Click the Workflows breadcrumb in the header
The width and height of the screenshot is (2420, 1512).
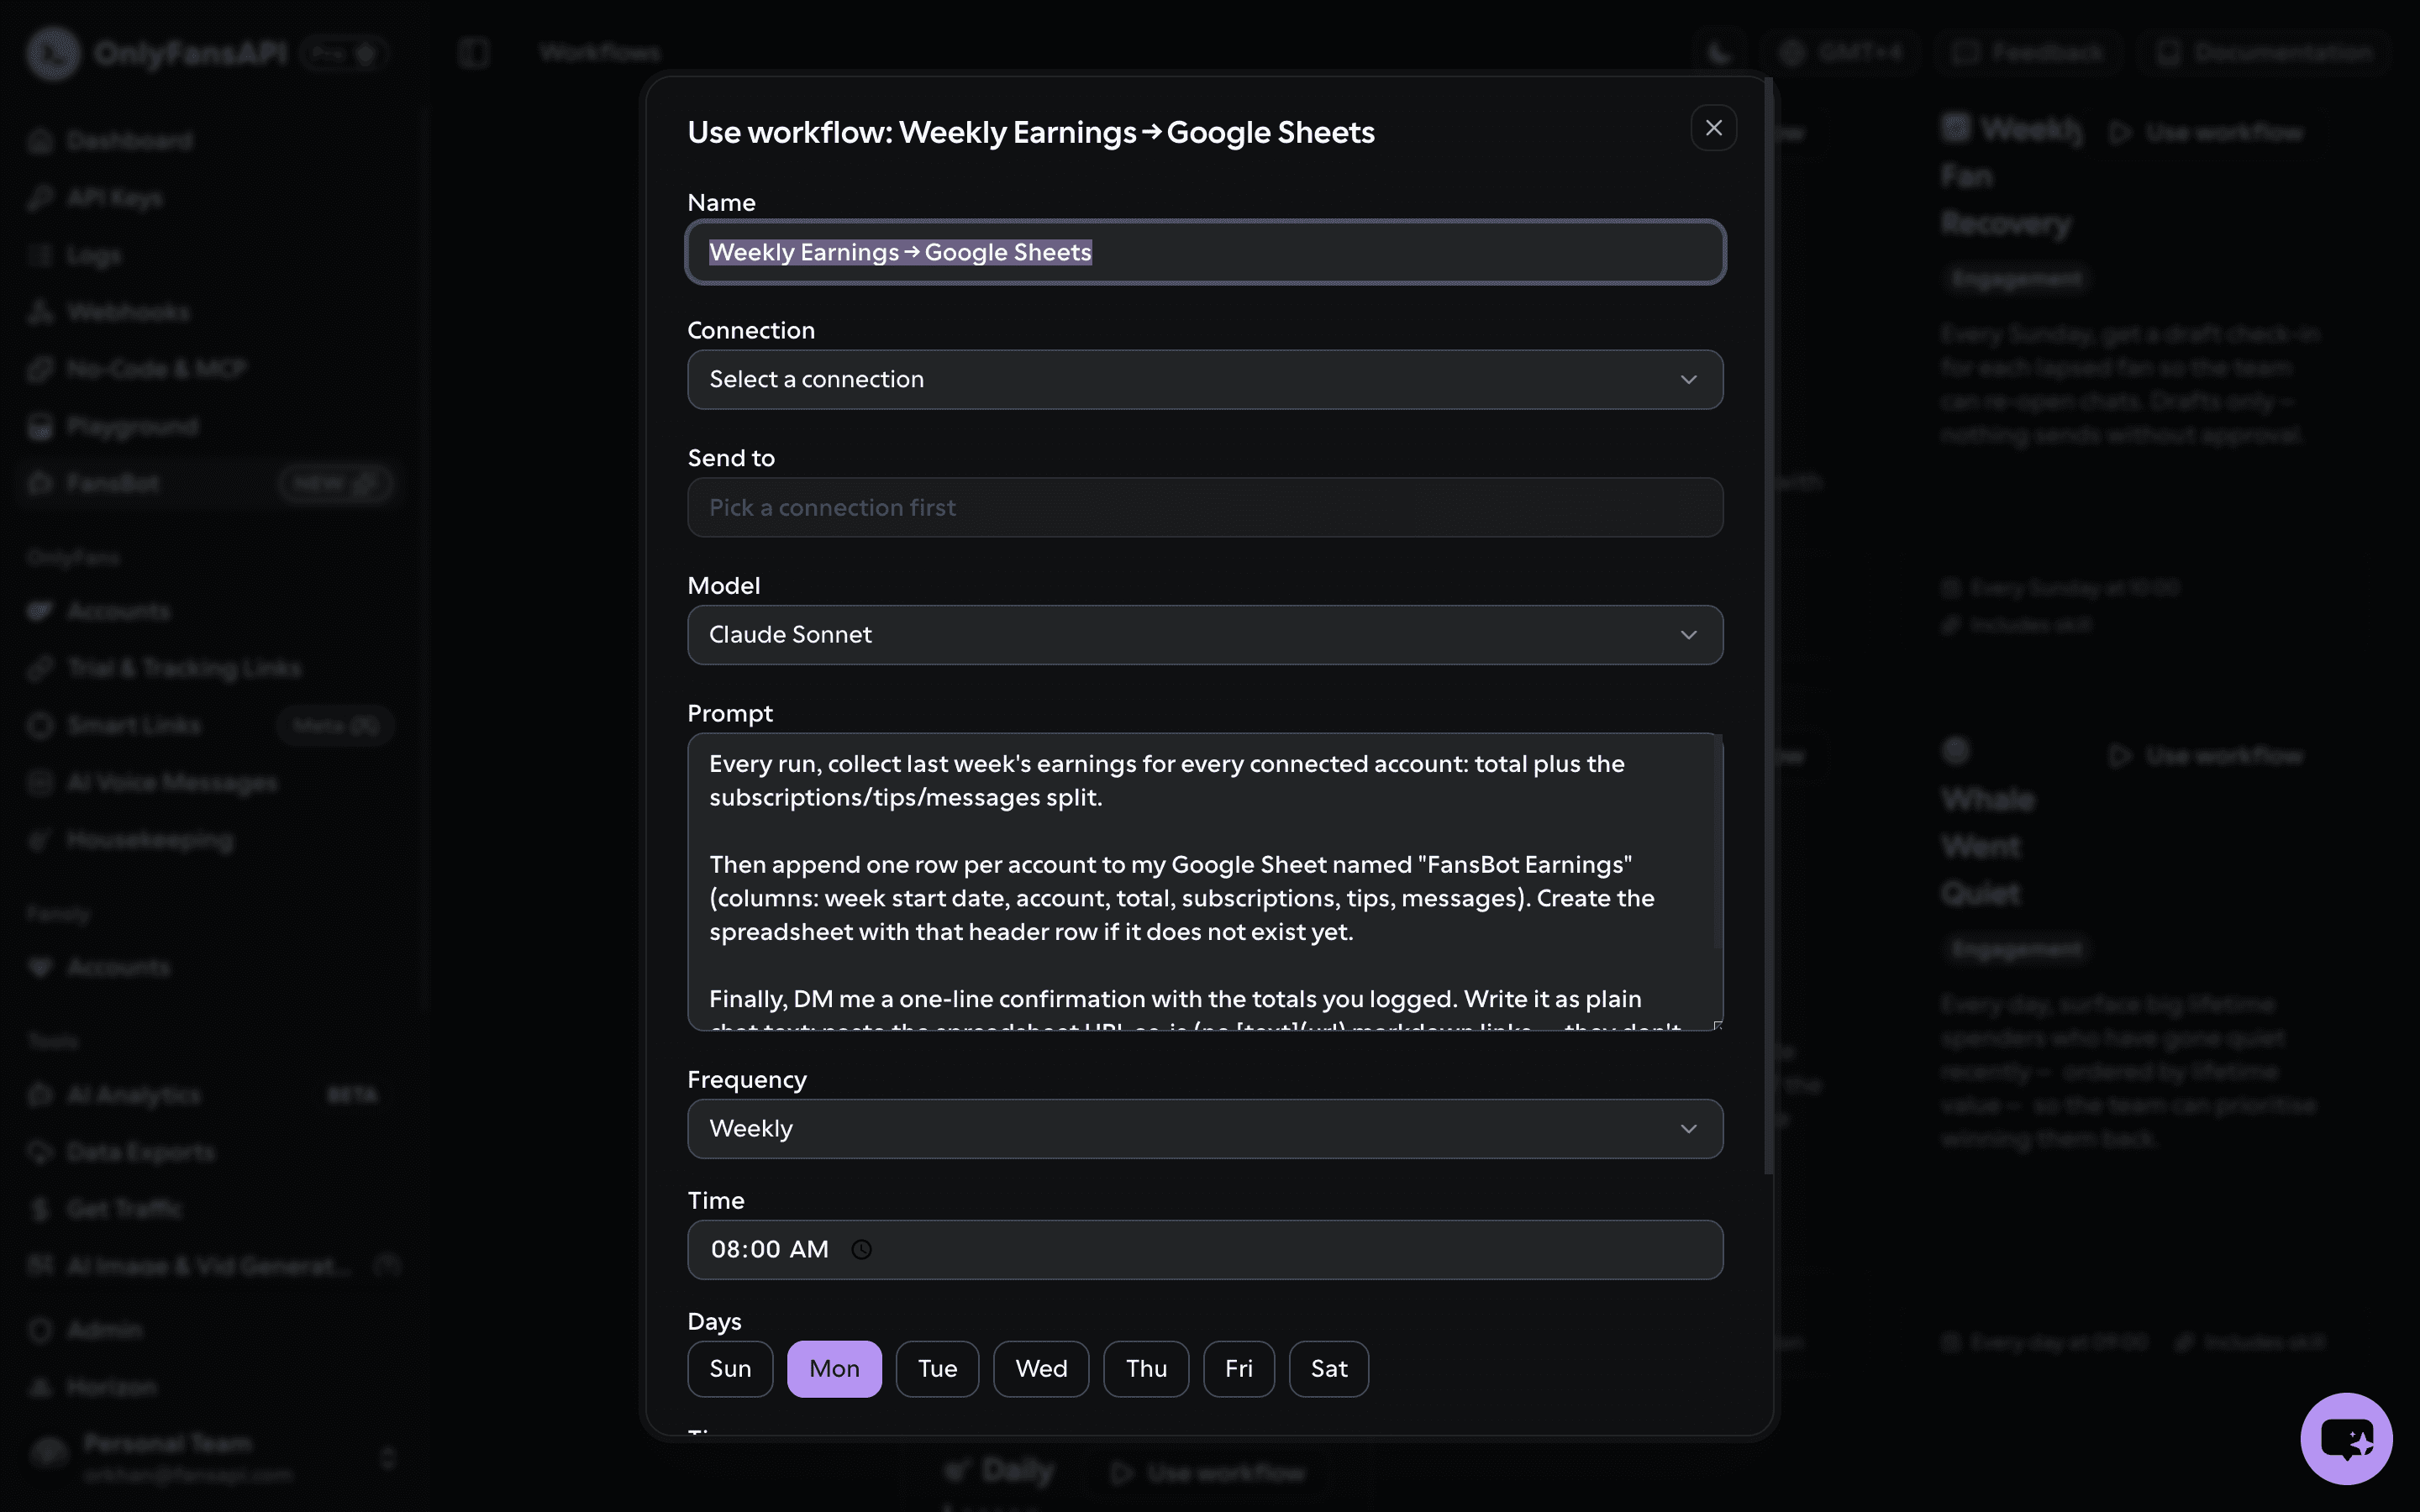coord(599,52)
